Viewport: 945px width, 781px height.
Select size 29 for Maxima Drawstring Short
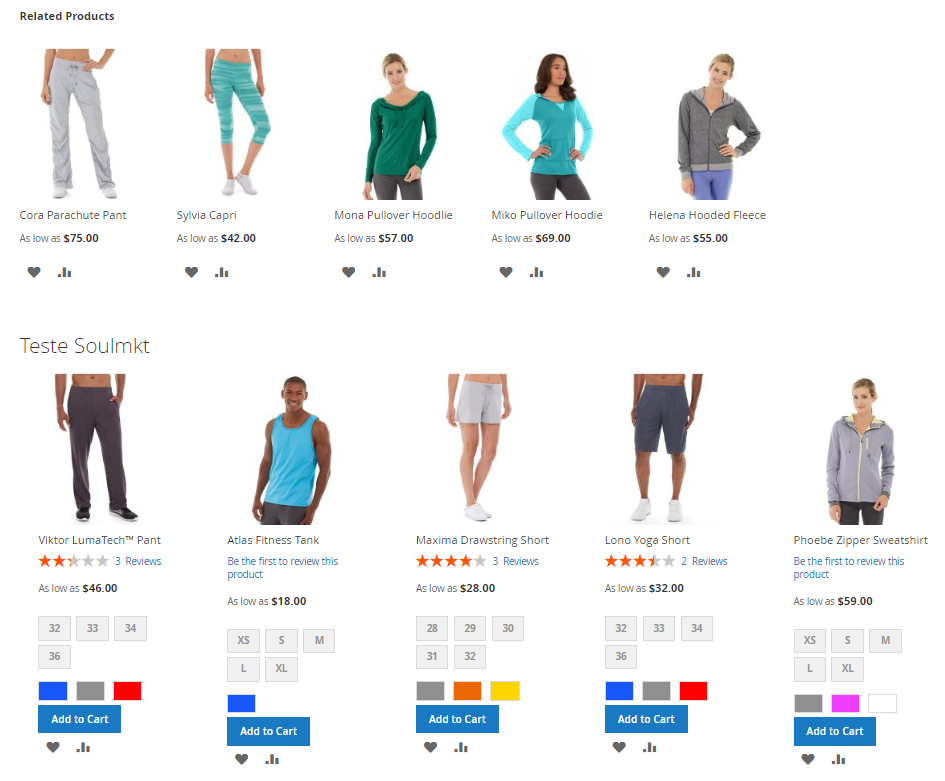tap(470, 628)
